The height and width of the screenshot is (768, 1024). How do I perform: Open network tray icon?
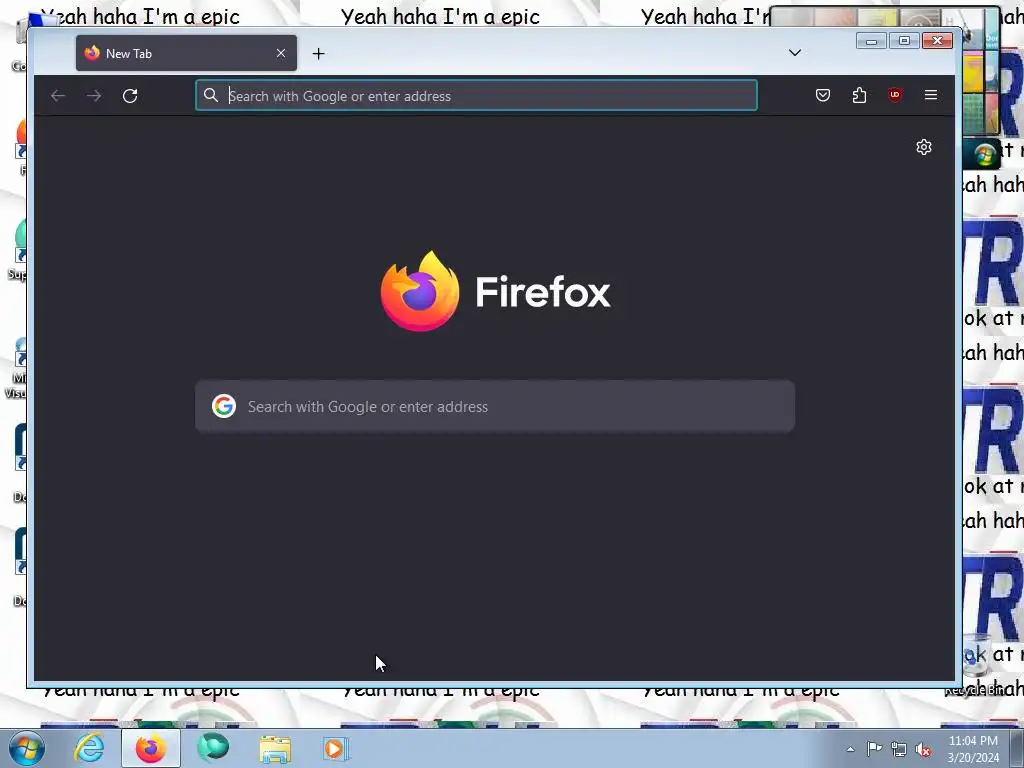[x=899, y=750]
